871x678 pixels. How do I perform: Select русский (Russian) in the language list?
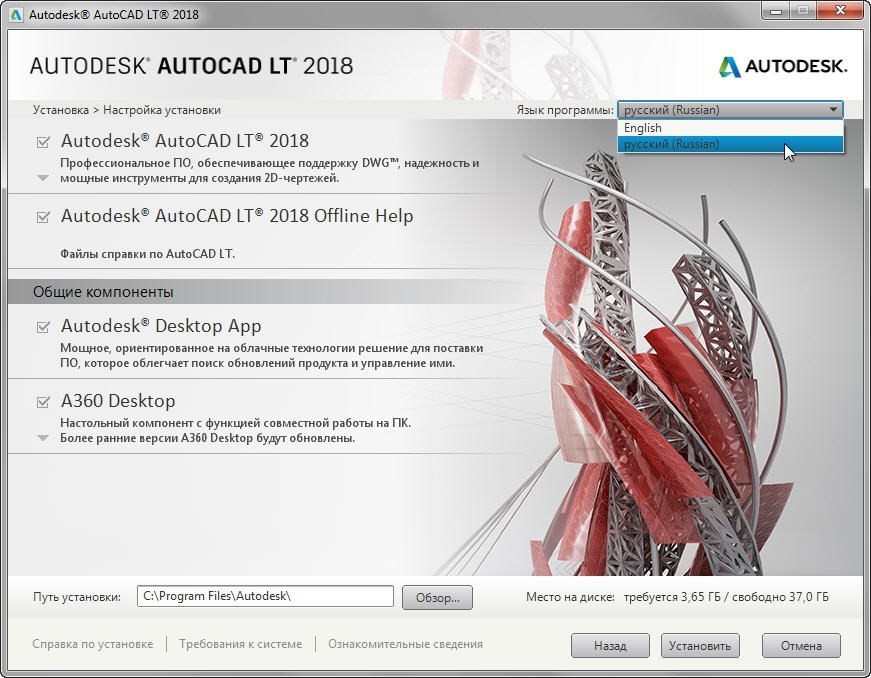coord(730,144)
